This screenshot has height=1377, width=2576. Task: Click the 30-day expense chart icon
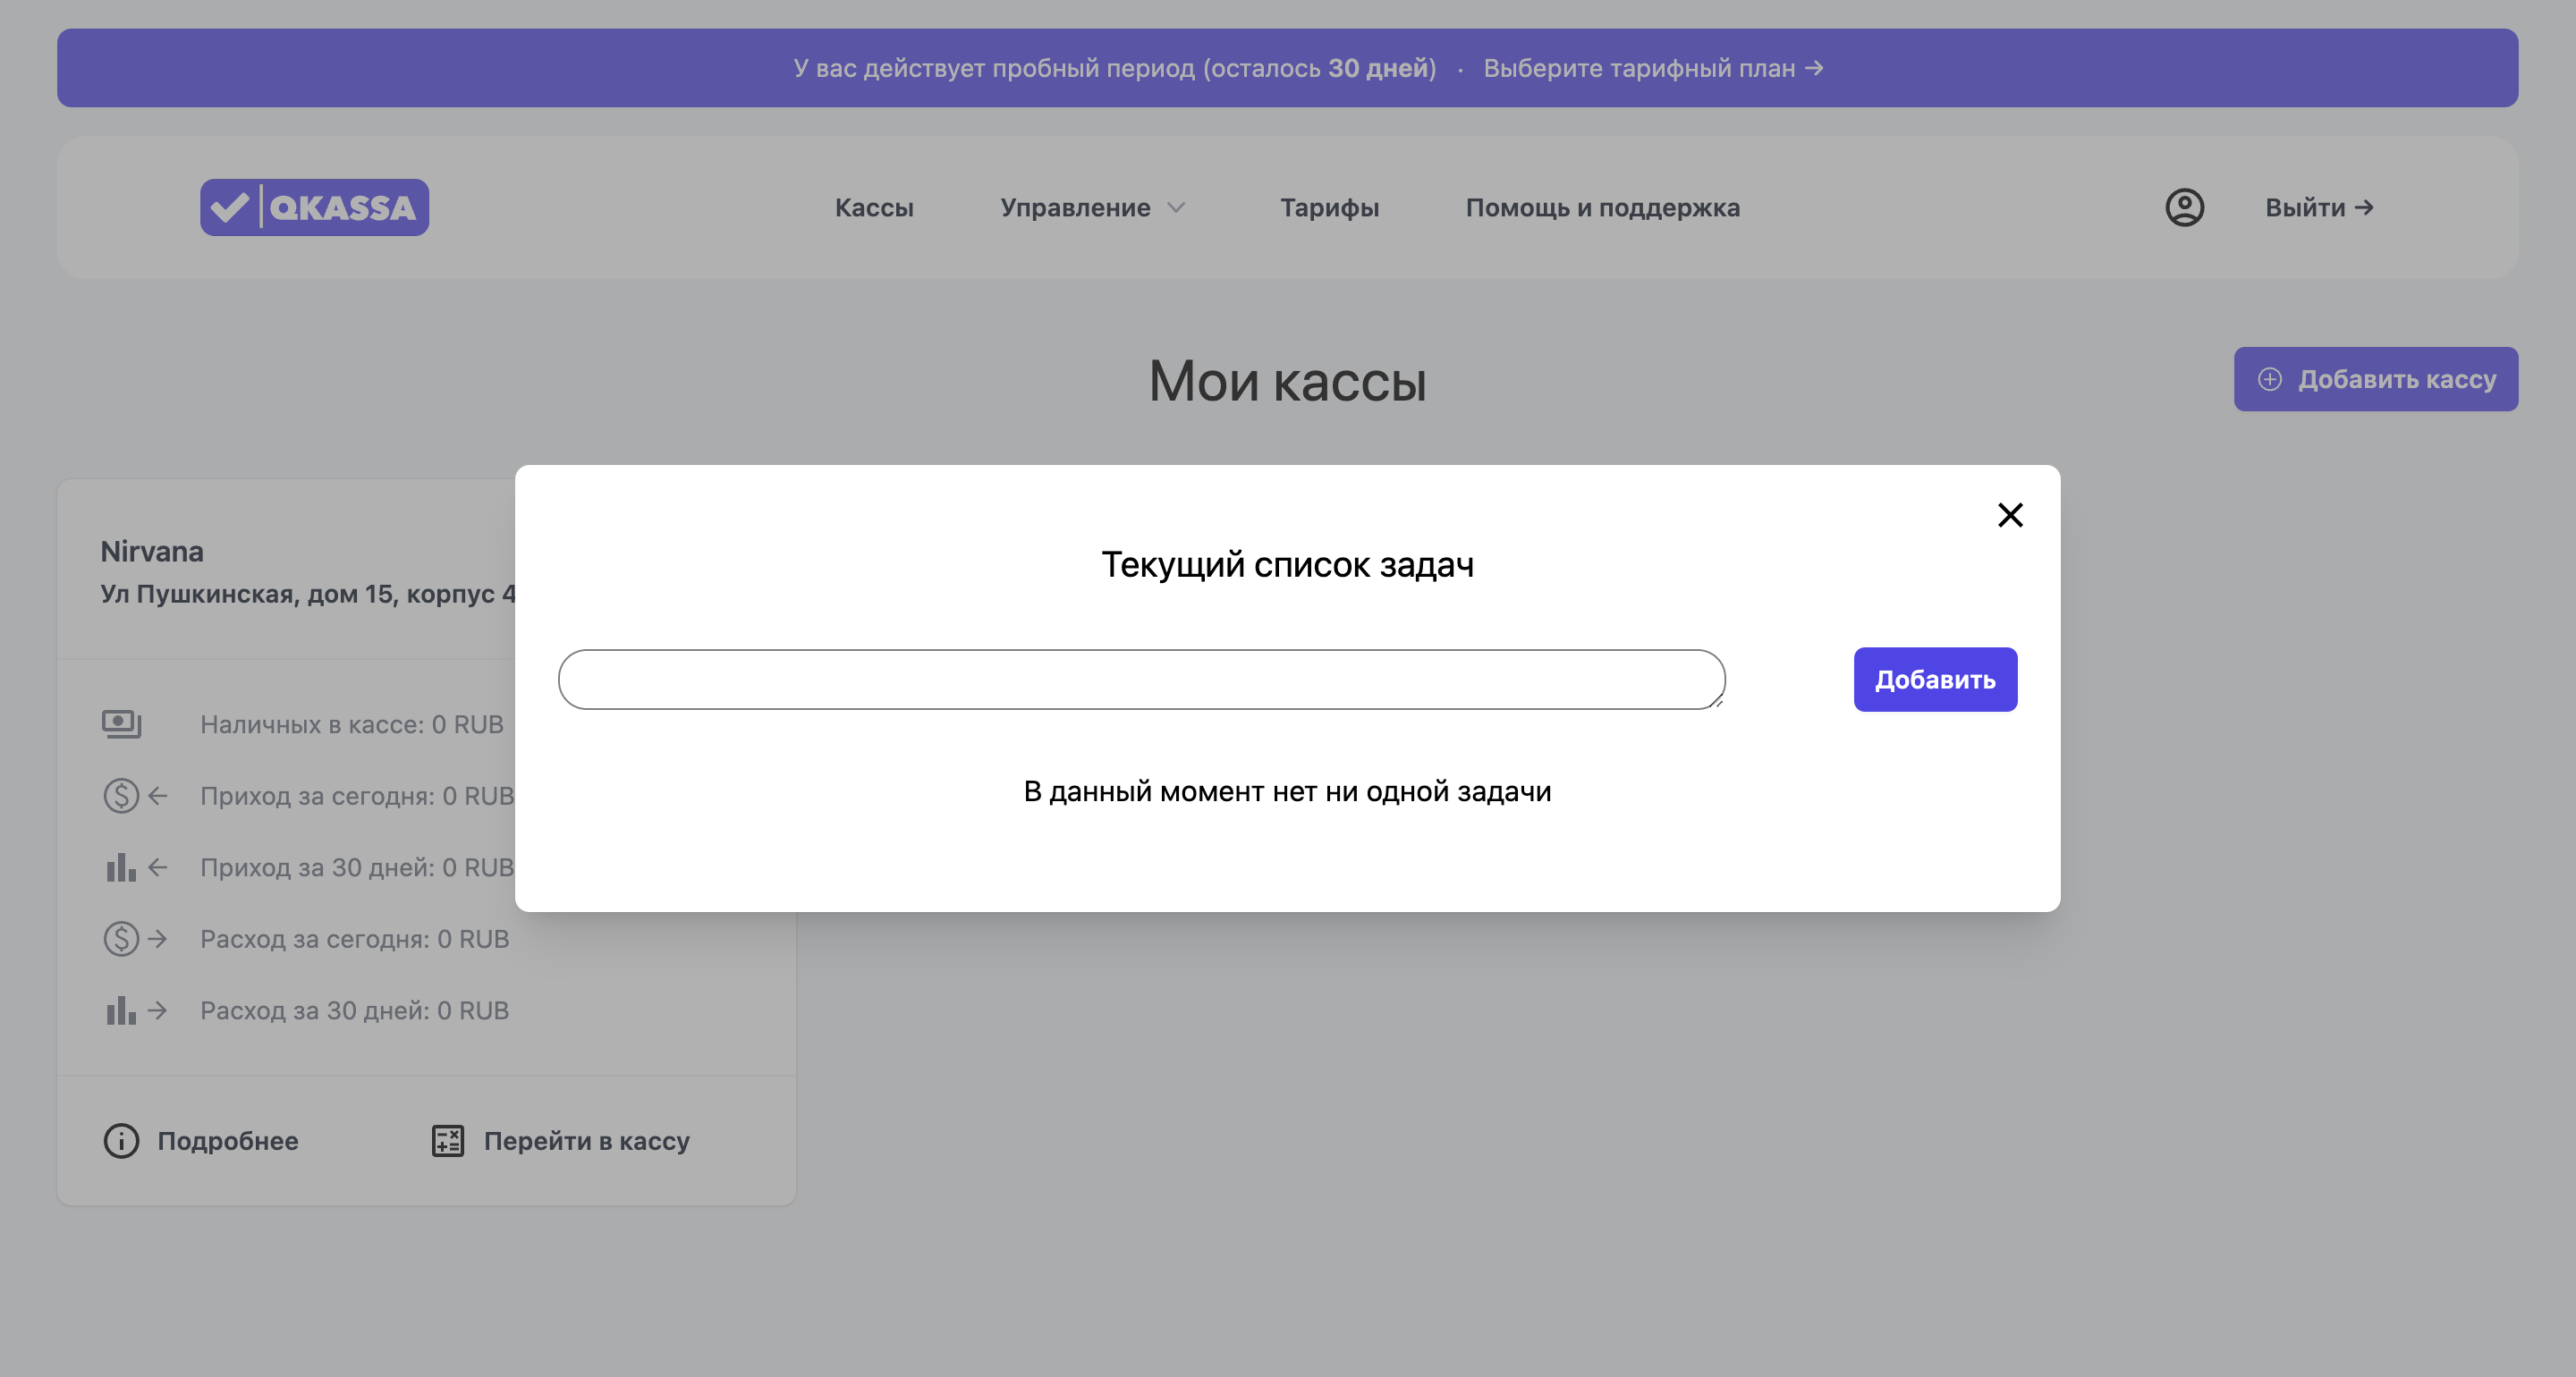click(x=121, y=1010)
